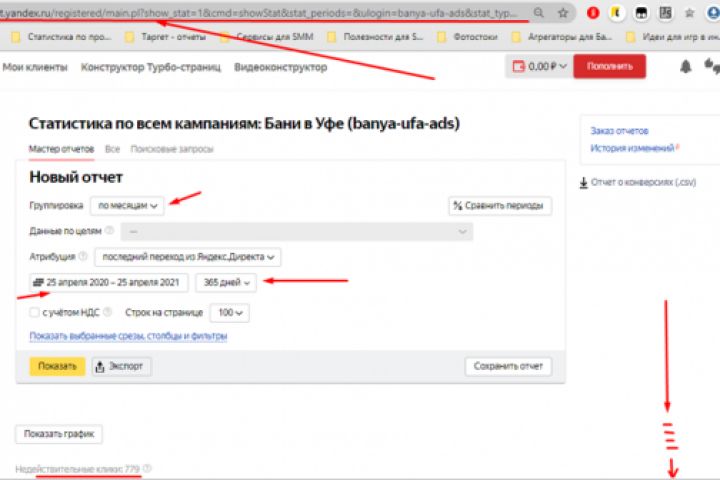Switch to Все tab

point(112,149)
